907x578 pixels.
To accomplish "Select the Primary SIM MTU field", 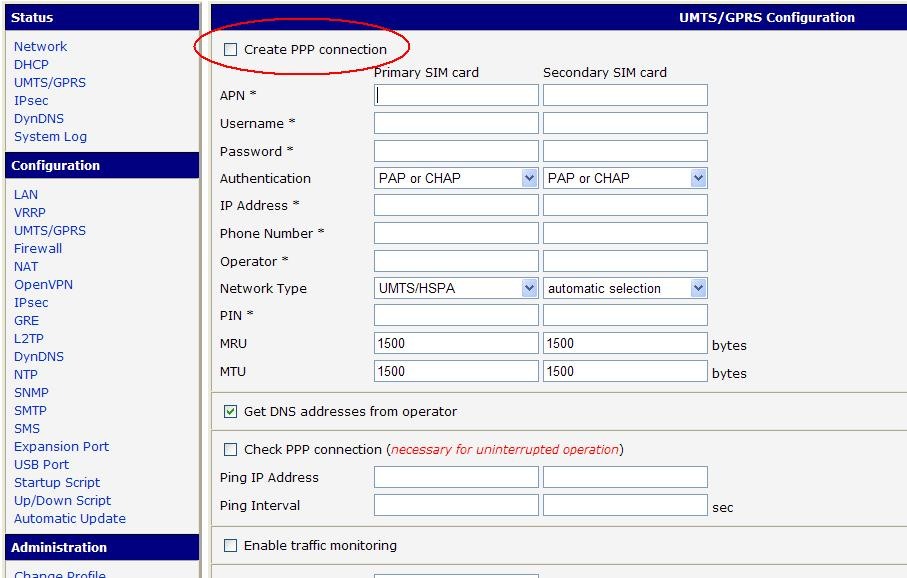I will click(456, 371).
